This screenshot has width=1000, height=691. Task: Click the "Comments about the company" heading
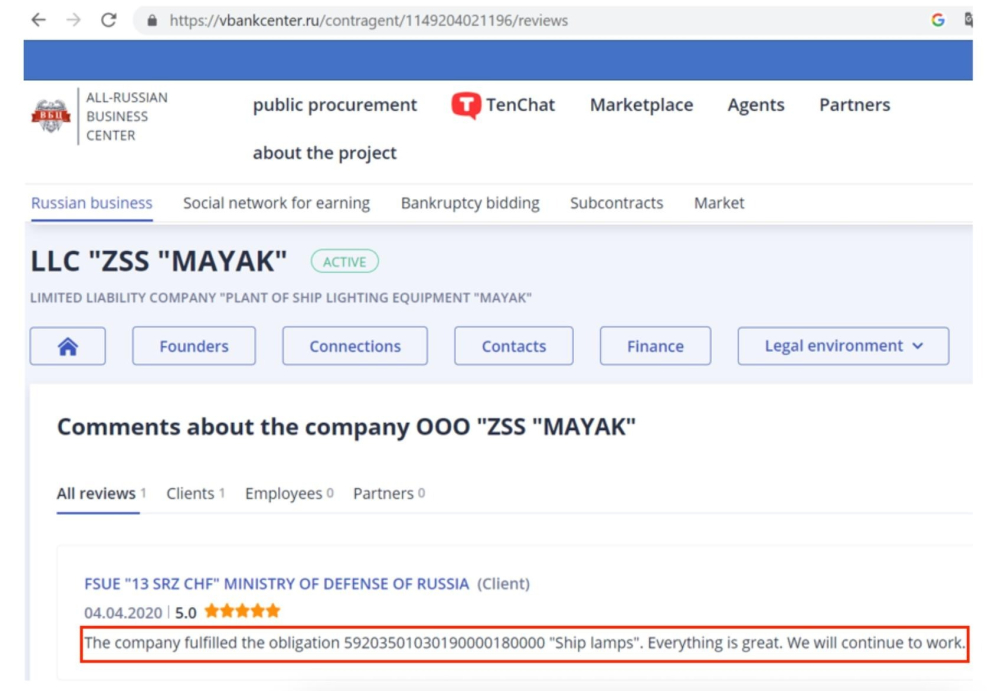[x=346, y=426]
